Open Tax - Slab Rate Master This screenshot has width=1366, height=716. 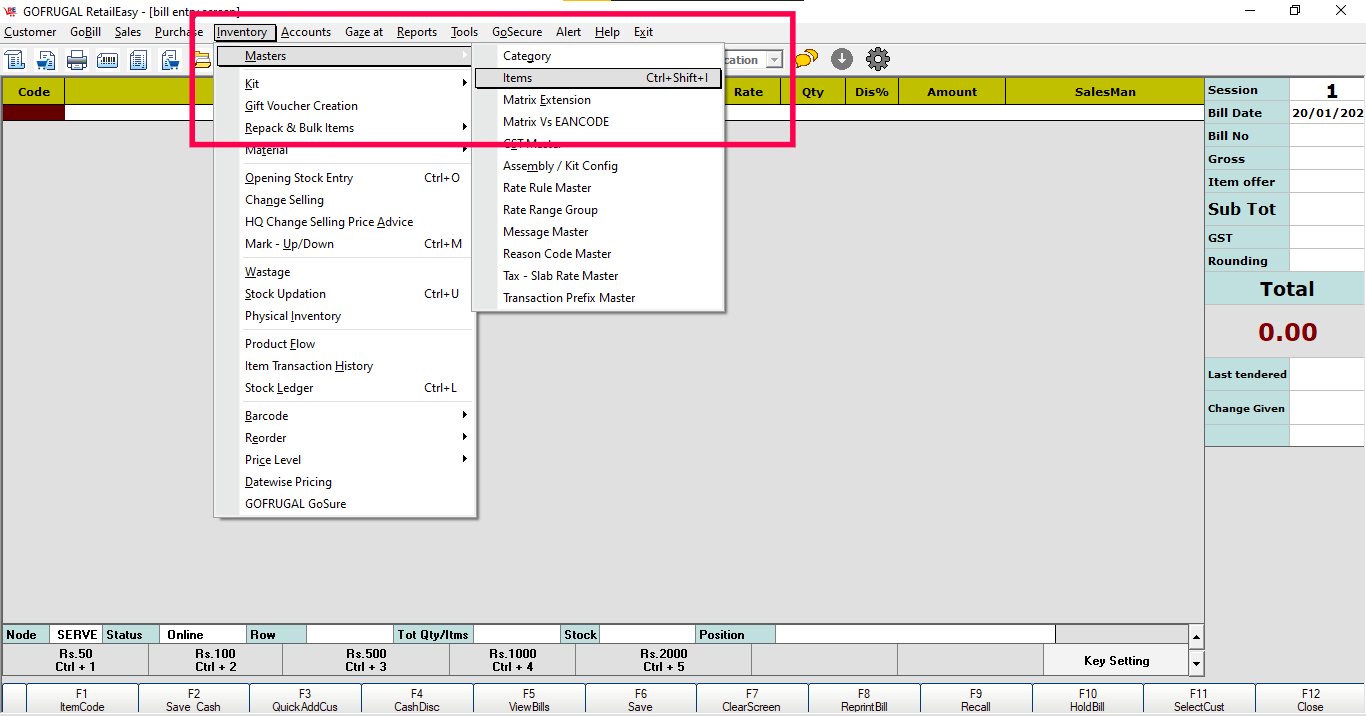pyautogui.click(x=598, y=276)
